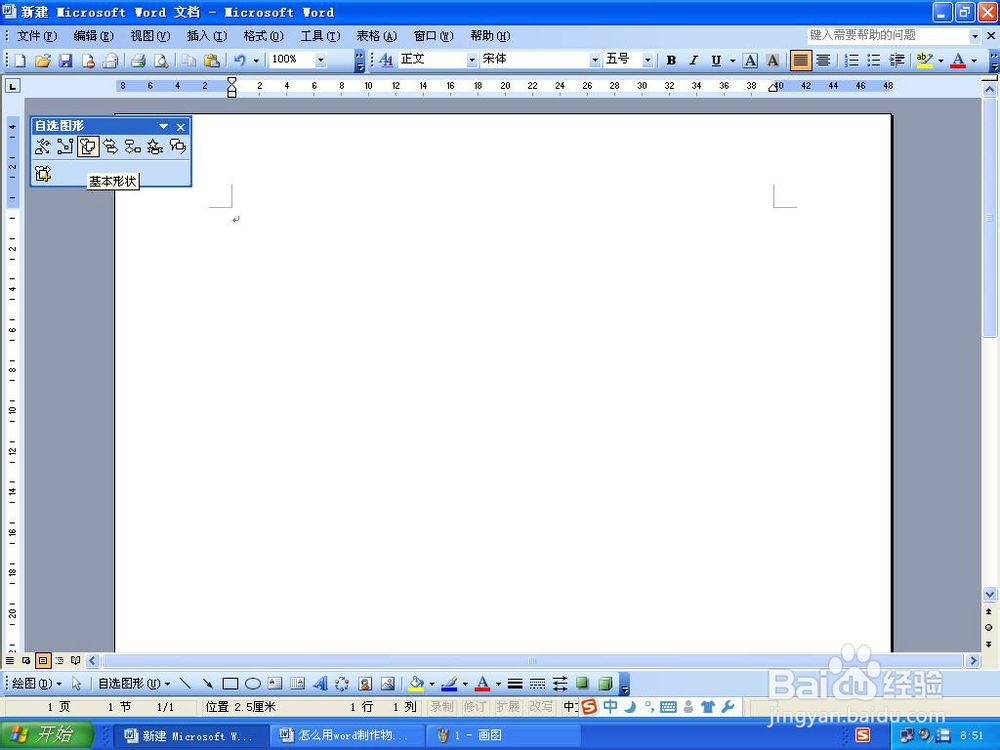Expand the font color dropdown arrow
Screen dimensions: 1000x750
[974, 61]
